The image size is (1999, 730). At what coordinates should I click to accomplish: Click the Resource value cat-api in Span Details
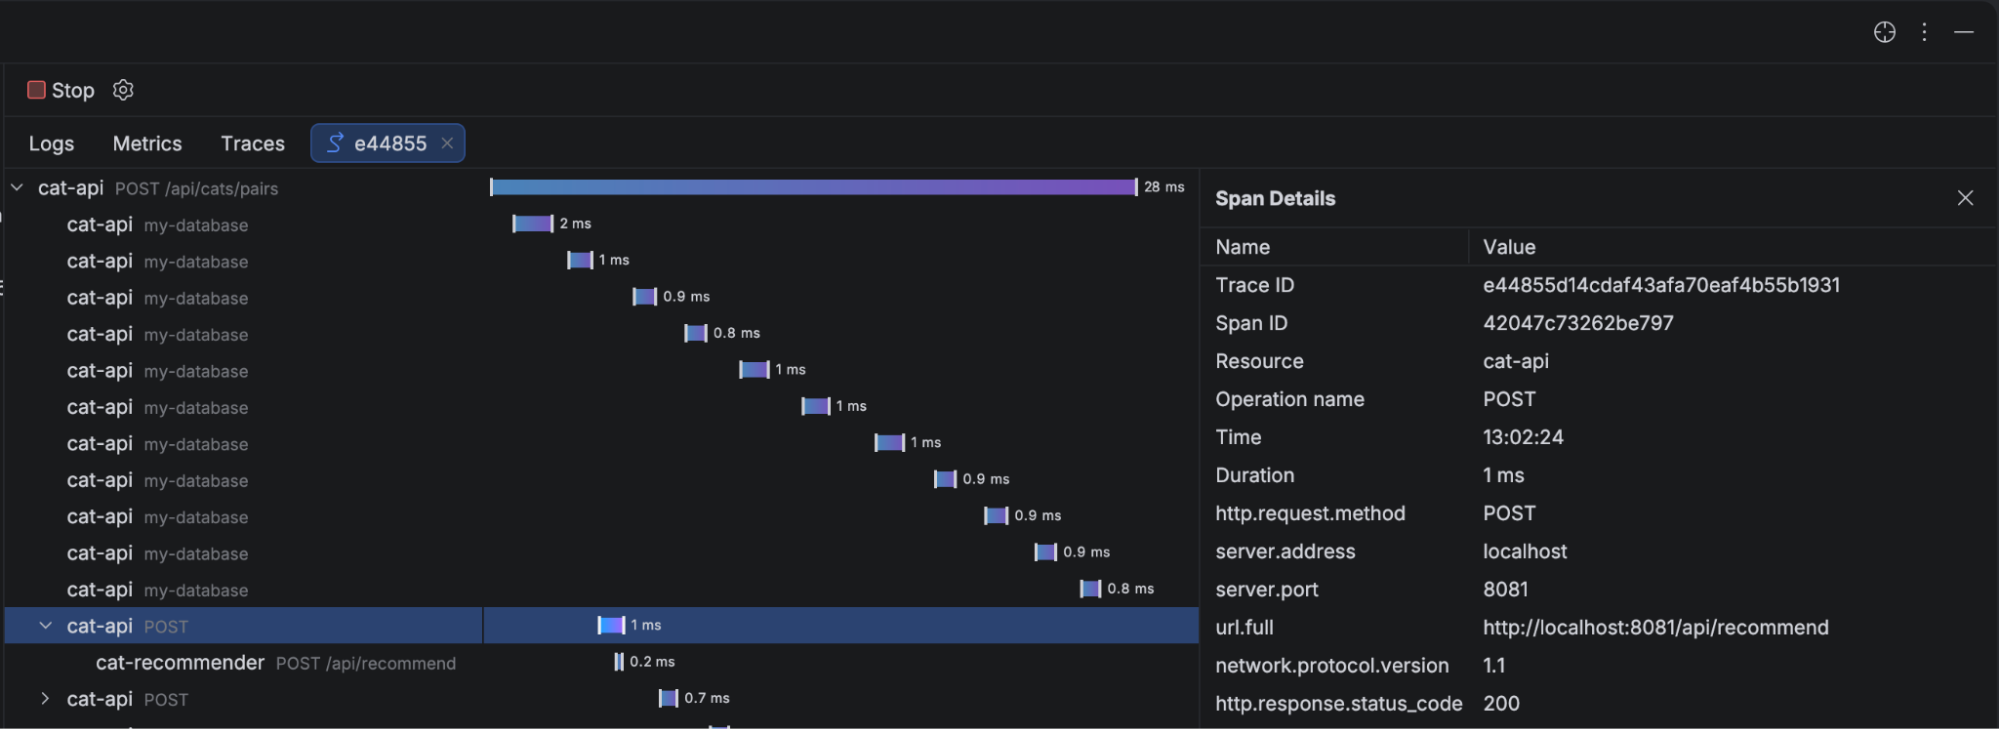click(x=1516, y=361)
